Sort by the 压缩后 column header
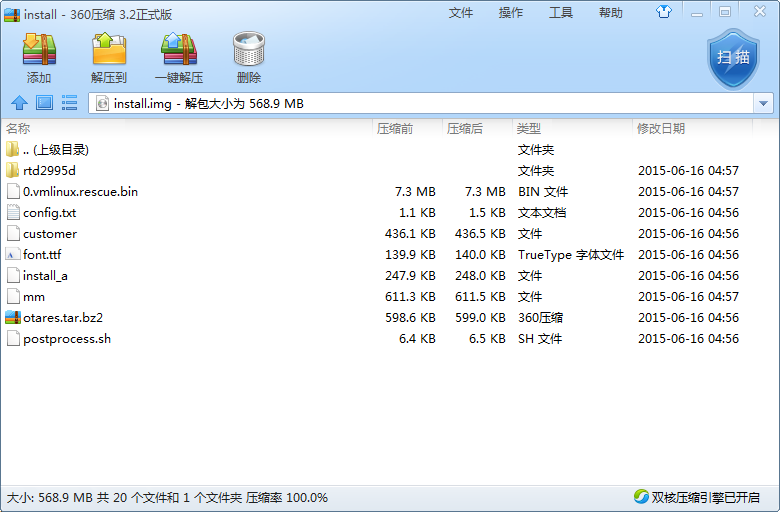 pyautogui.click(x=477, y=129)
